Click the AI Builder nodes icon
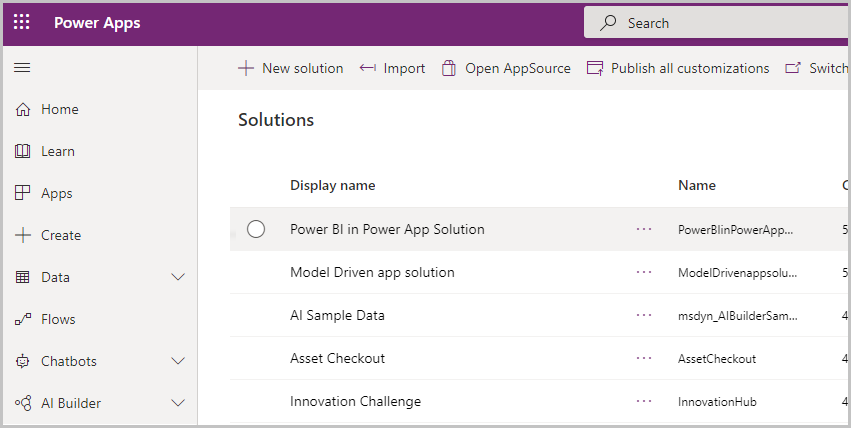The height and width of the screenshot is (428, 851). 23,403
